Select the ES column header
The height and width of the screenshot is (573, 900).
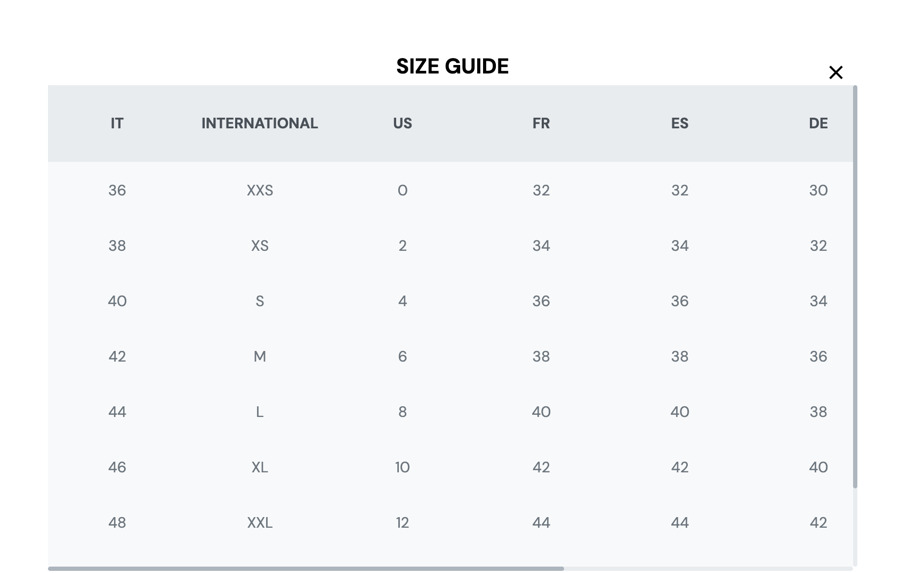click(680, 123)
